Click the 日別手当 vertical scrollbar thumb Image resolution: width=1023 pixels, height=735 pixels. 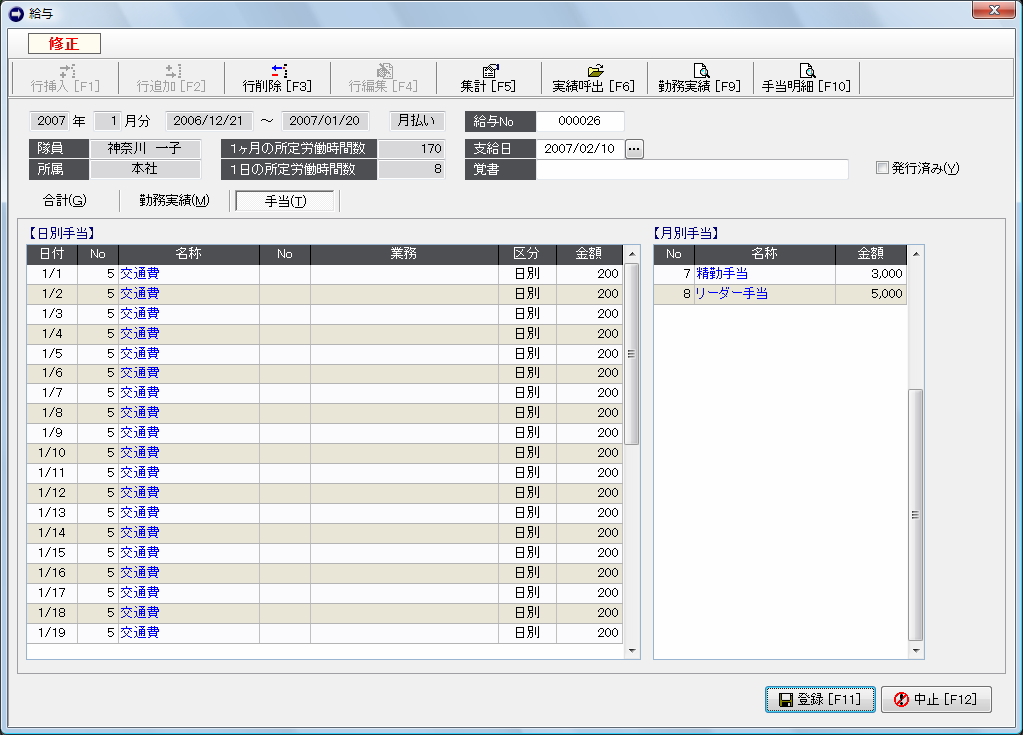632,354
